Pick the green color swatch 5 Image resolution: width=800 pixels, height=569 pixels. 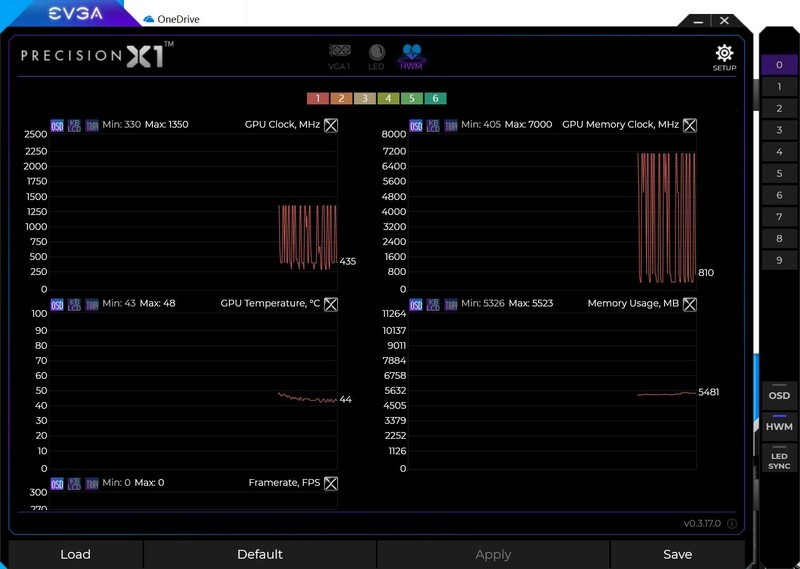click(412, 98)
